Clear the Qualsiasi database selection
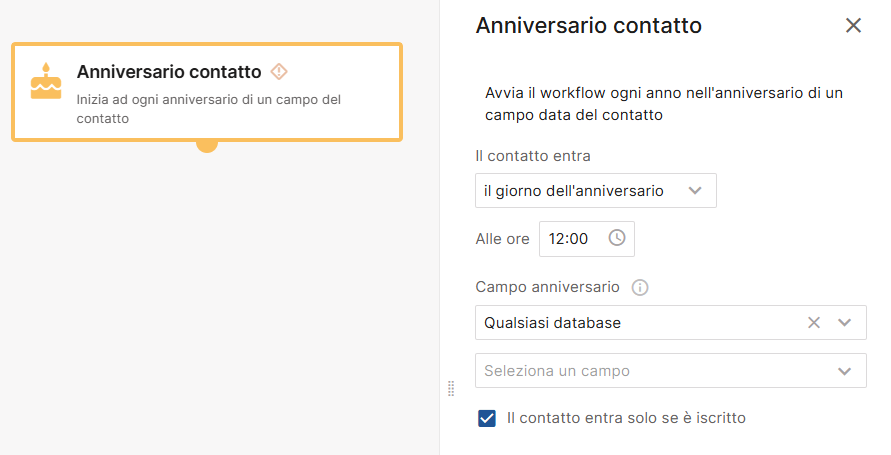Screen dimensions: 891x455 [x=814, y=322]
